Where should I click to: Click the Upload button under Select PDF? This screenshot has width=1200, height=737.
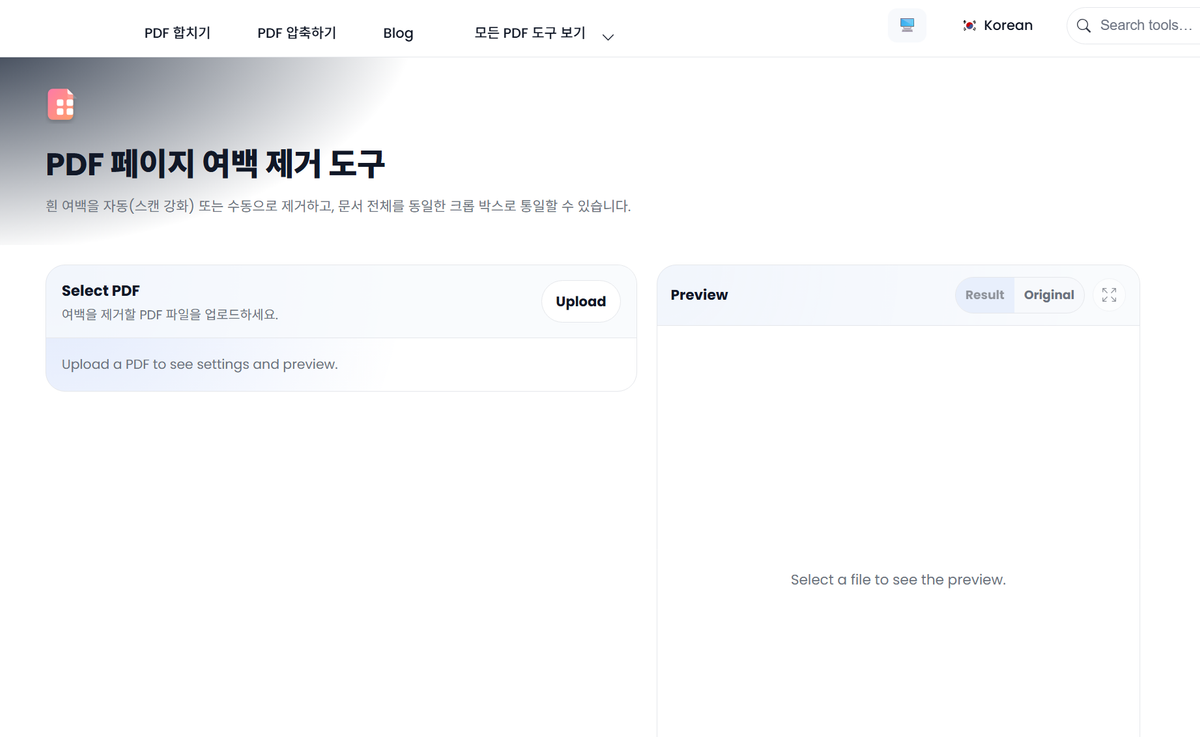[x=580, y=301]
